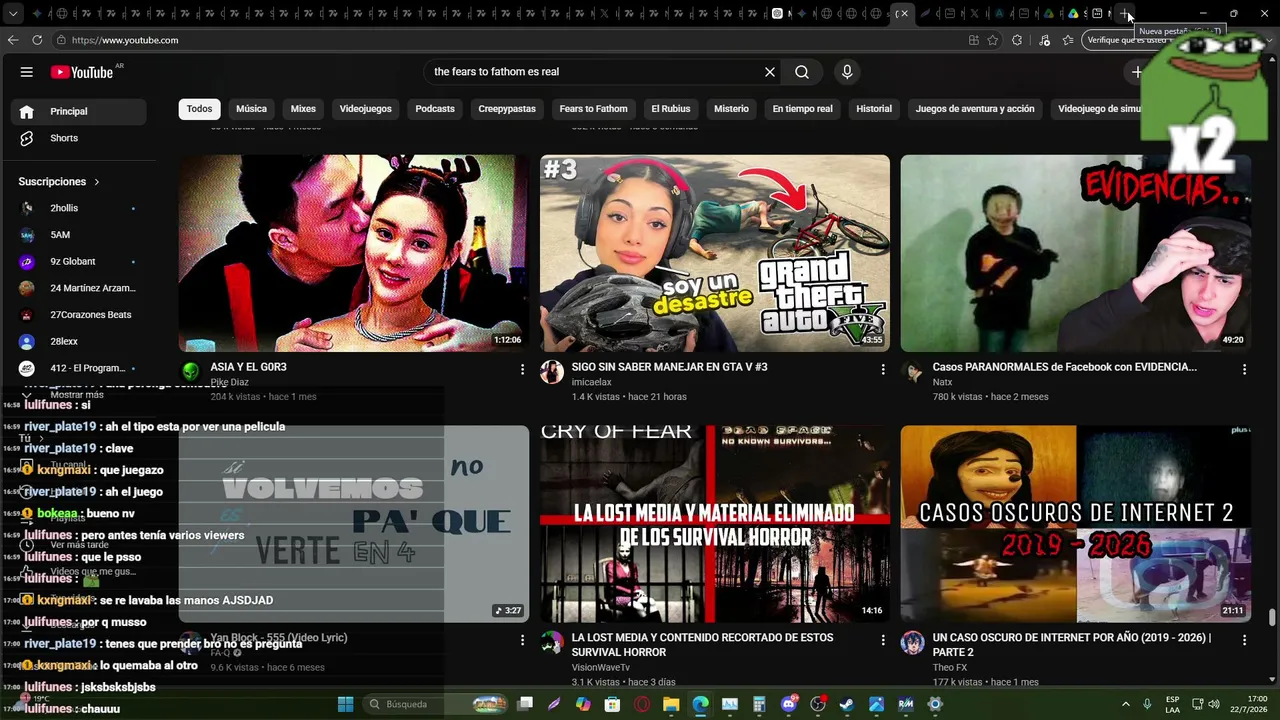
Task: Close the active browser tab
Action: click(x=904, y=14)
